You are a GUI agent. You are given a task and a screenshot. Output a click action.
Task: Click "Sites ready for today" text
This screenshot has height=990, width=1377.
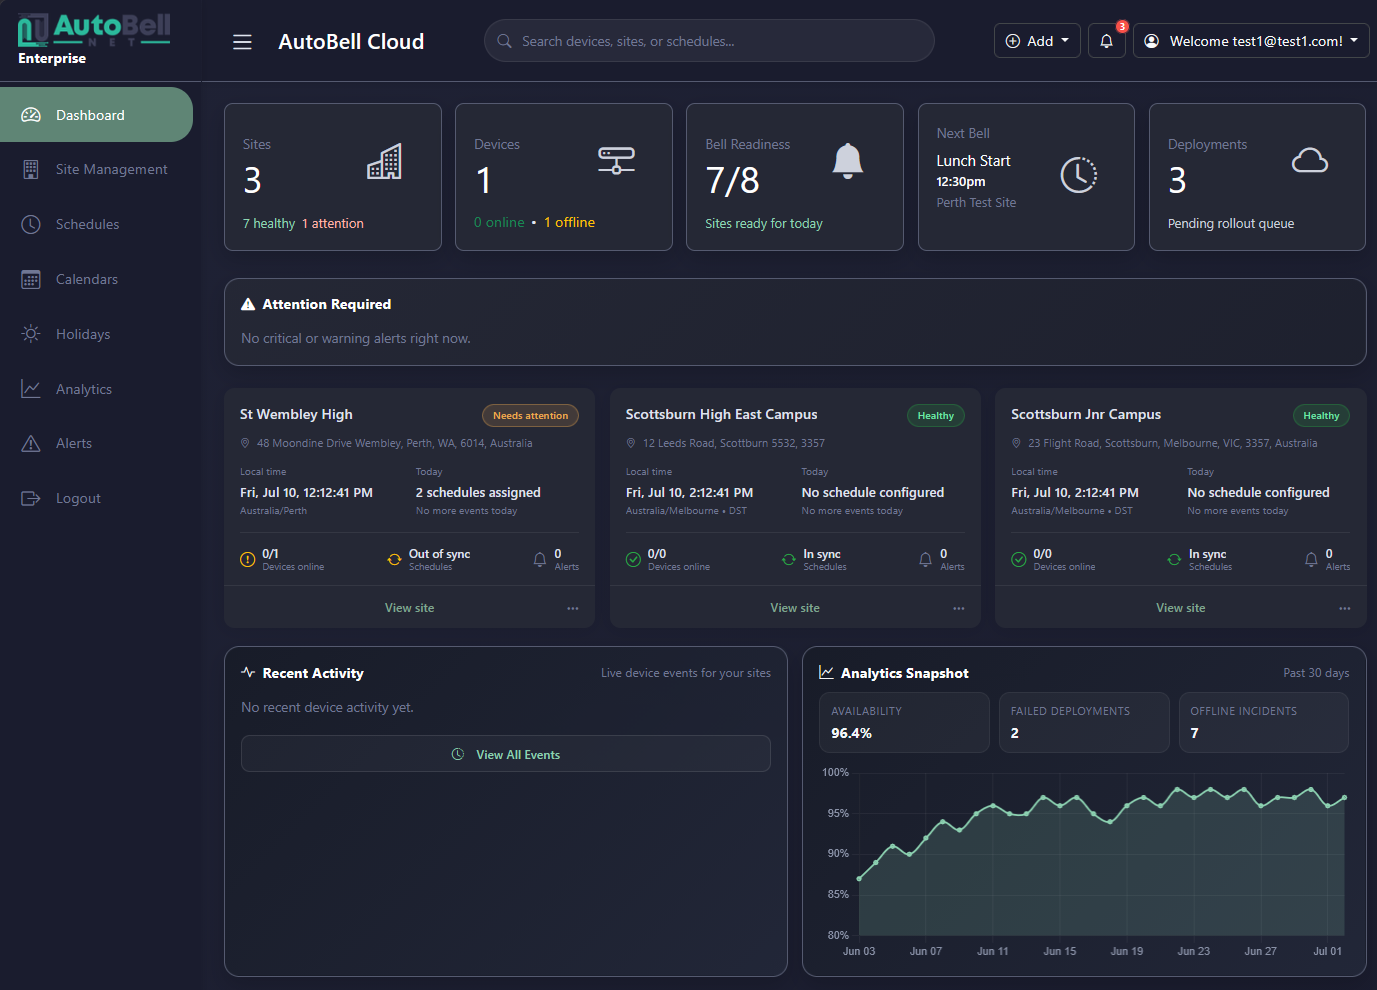(764, 223)
